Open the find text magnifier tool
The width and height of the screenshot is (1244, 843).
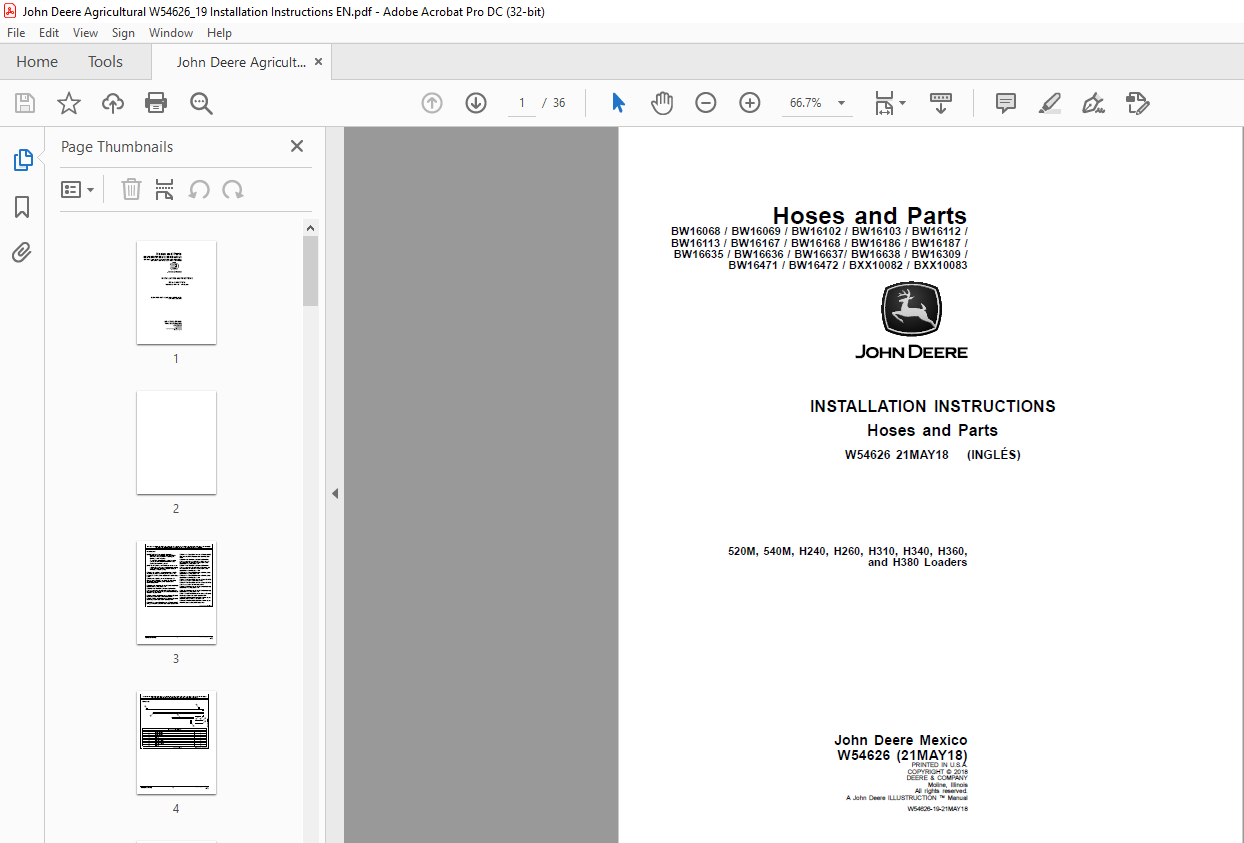[x=201, y=103]
